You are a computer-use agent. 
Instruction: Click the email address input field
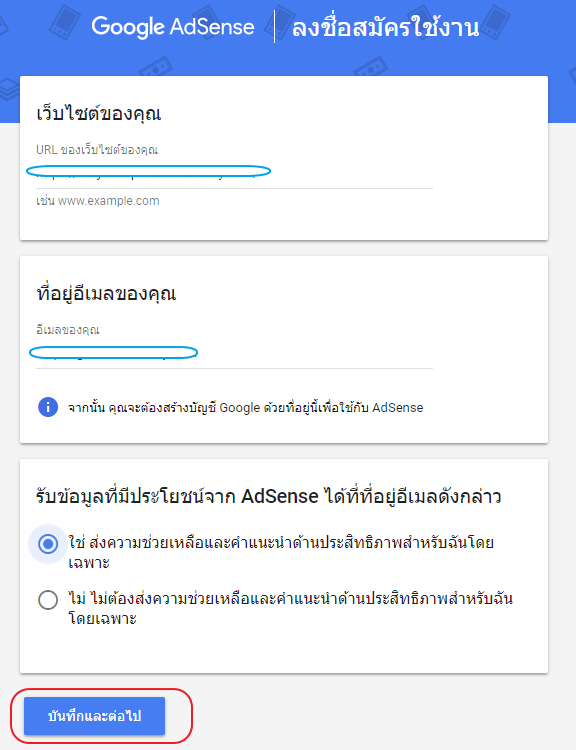coord(234,355)
